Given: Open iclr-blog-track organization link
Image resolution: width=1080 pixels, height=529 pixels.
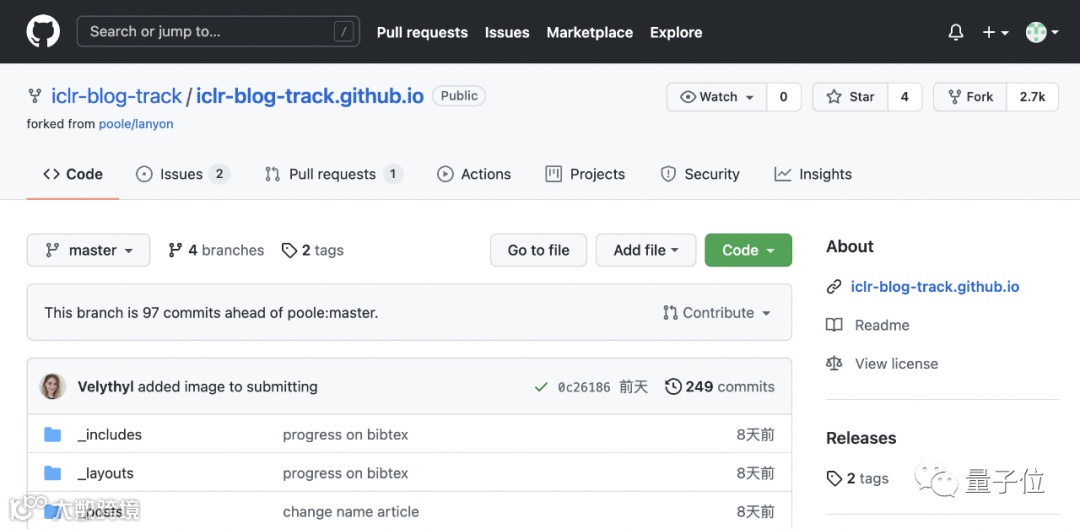Looking at the screenshot, I should coord(116,96).
